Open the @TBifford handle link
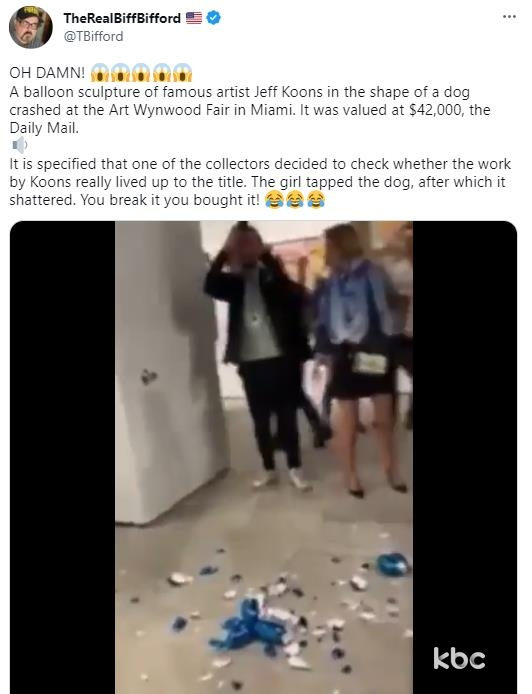532x694 pixels. click(x=93, y=36)
